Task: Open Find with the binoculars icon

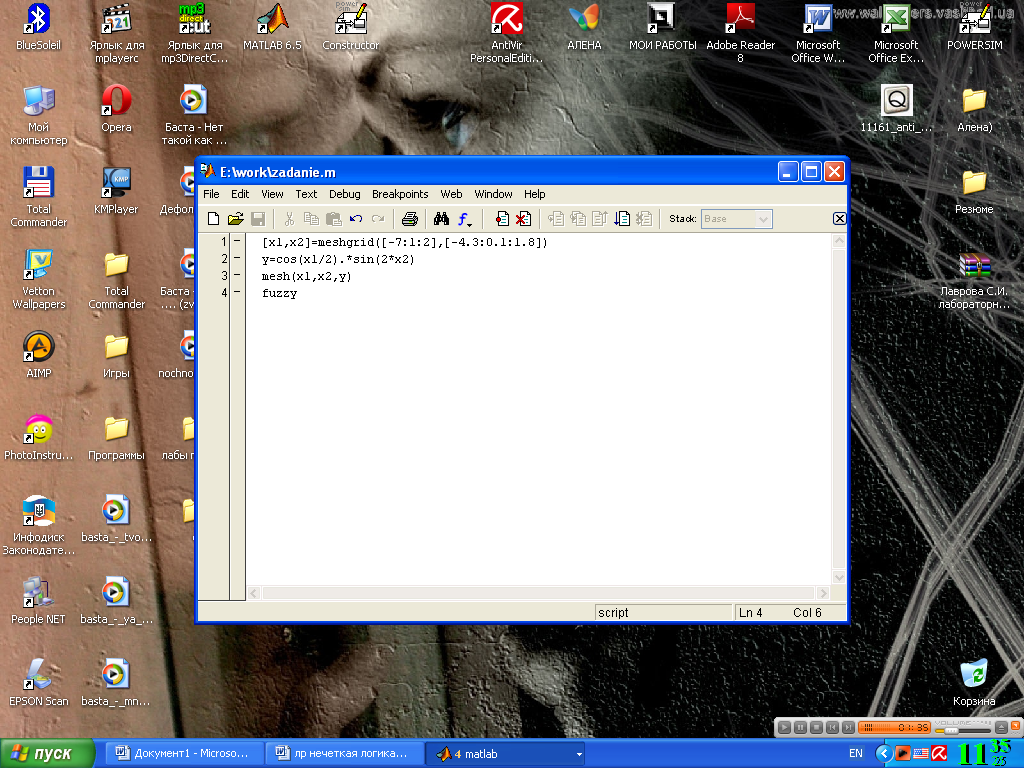Action: [x=441, y=219]
